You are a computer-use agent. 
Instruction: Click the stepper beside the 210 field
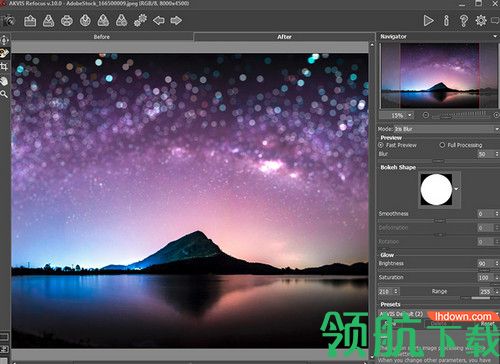[x=396, y=292]
